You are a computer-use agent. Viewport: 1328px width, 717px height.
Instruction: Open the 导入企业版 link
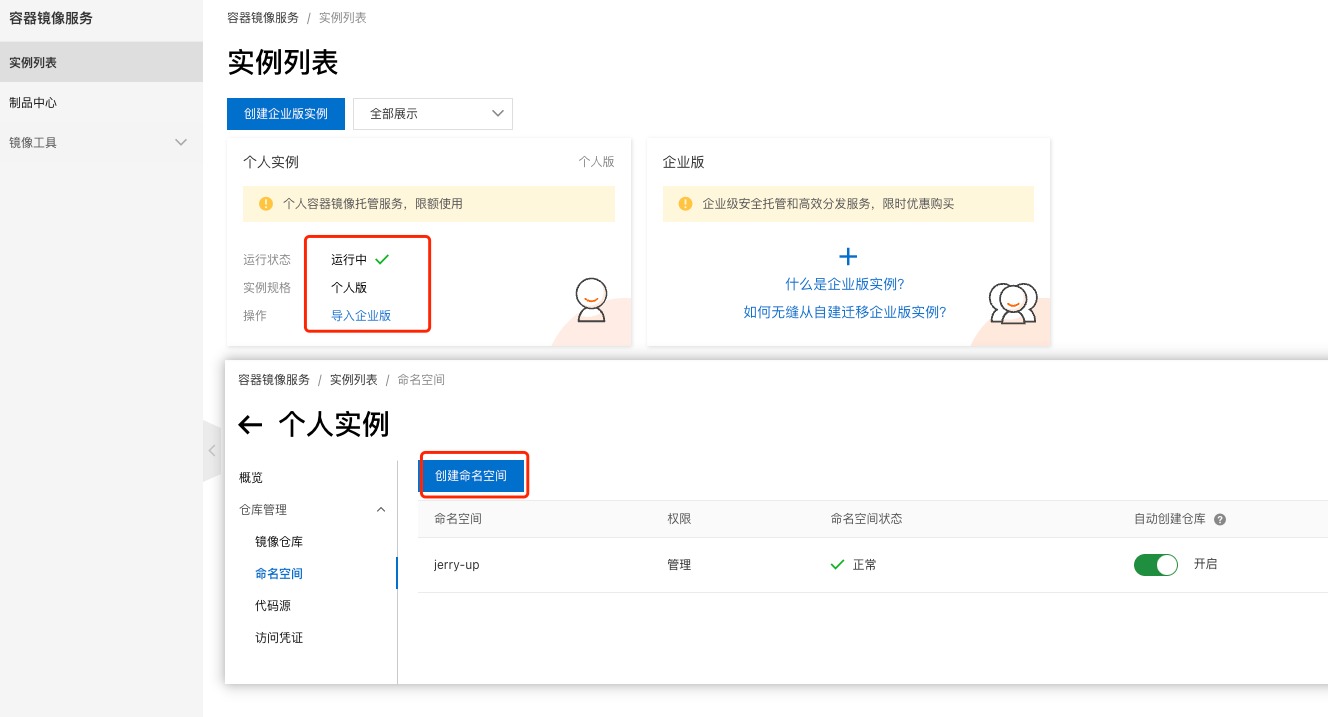click(361, 315)
